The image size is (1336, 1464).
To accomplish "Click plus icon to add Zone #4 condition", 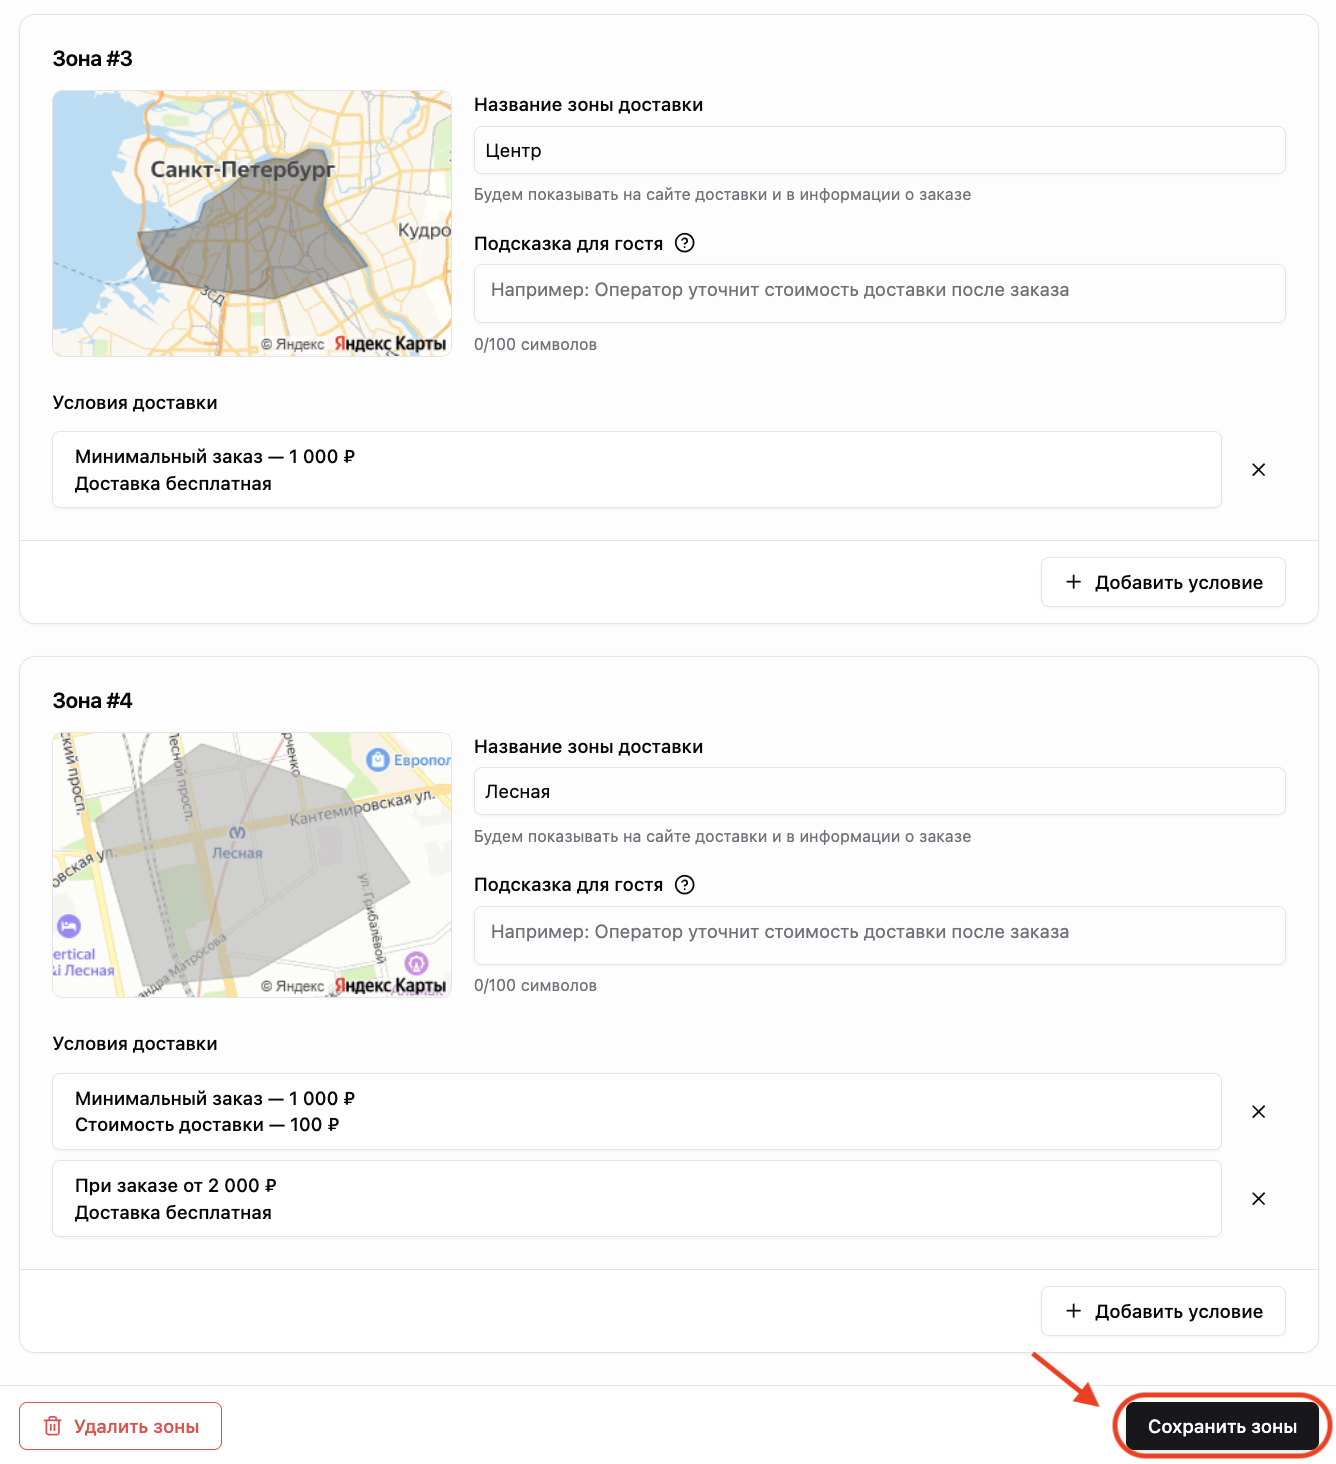I will (x=1073, y=1311).
